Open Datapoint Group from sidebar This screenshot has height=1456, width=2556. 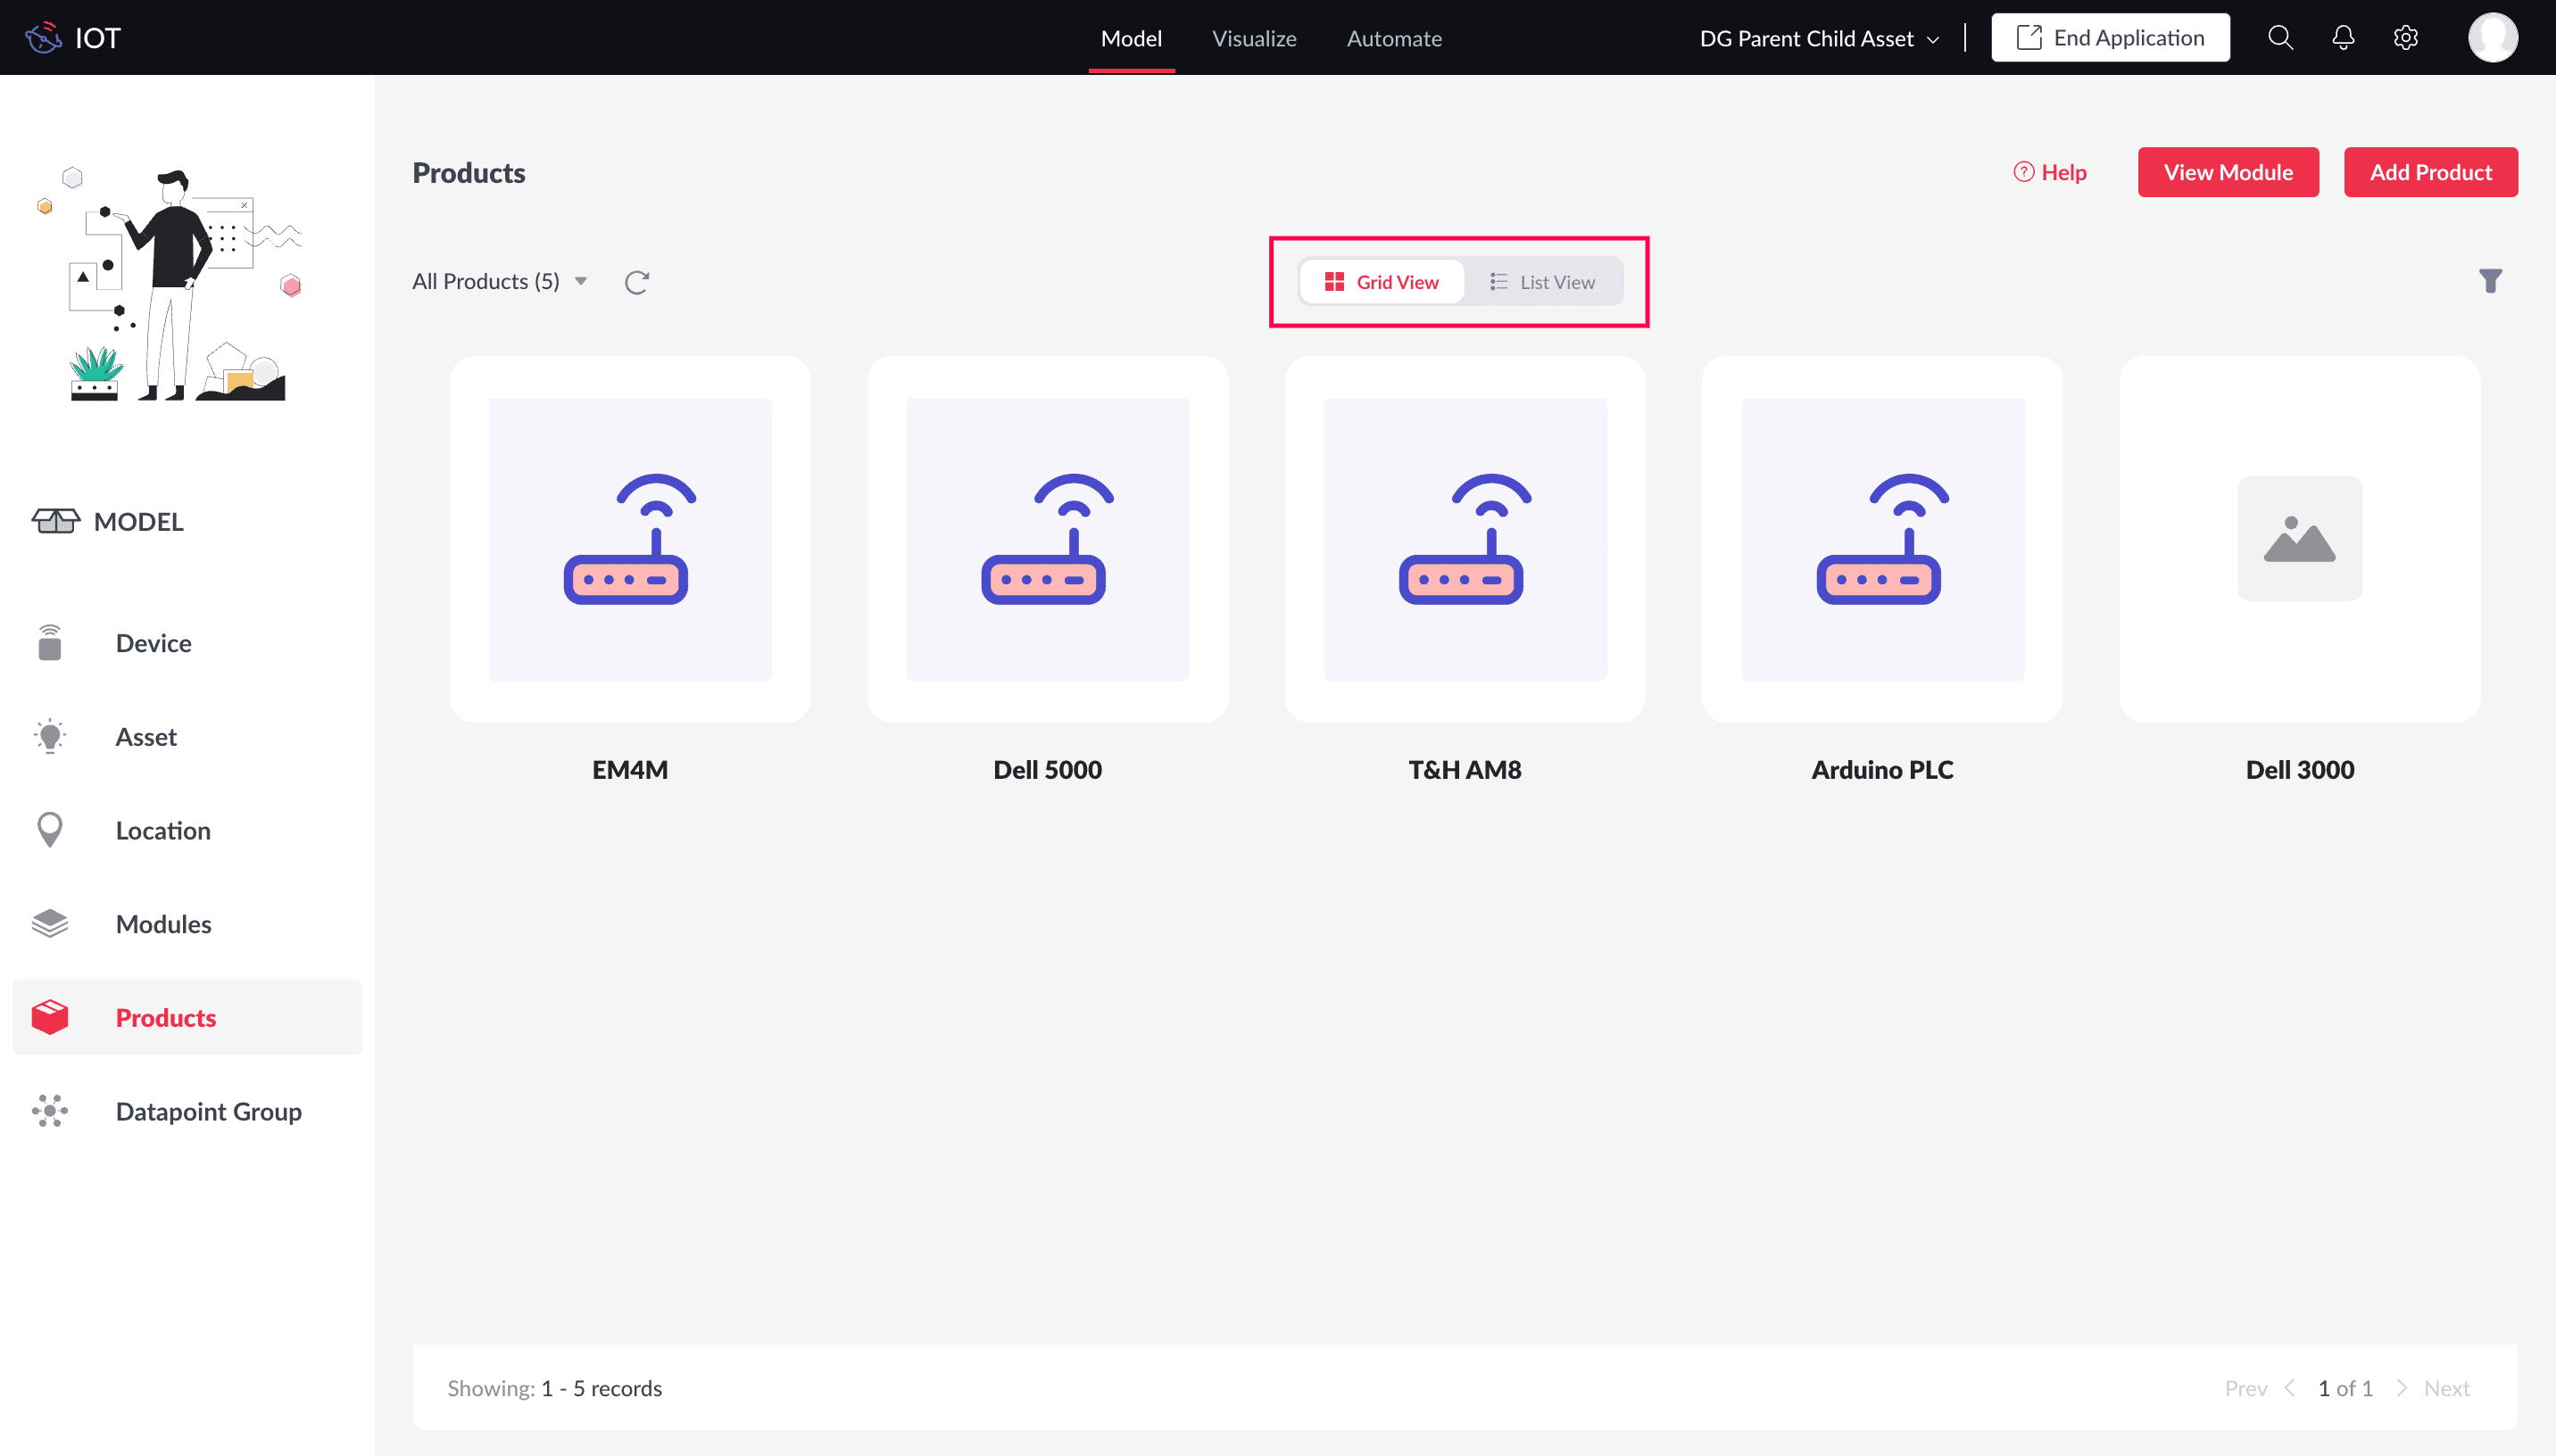tap(208, 1111)
